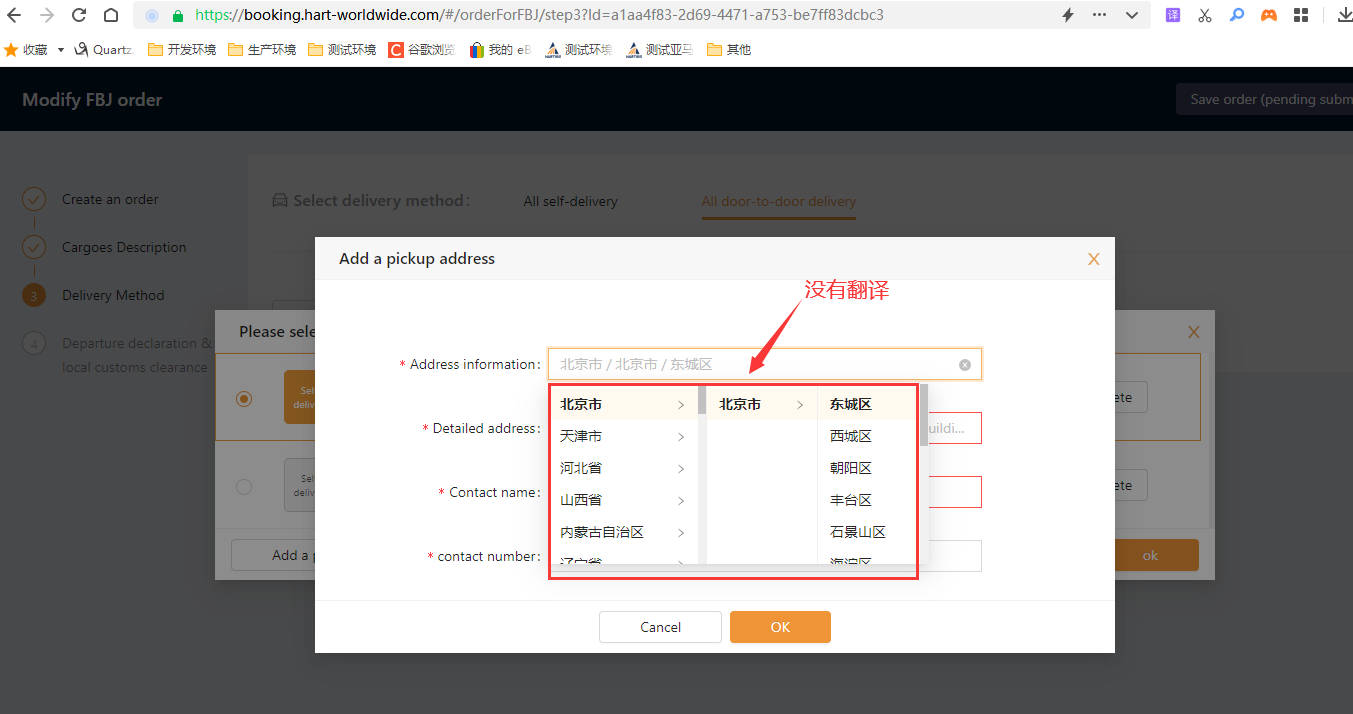The image size is (1353, 714).
Task: Choose 朝阳区 from the district column
Action: pyautogui.click(x=851, y=468)
